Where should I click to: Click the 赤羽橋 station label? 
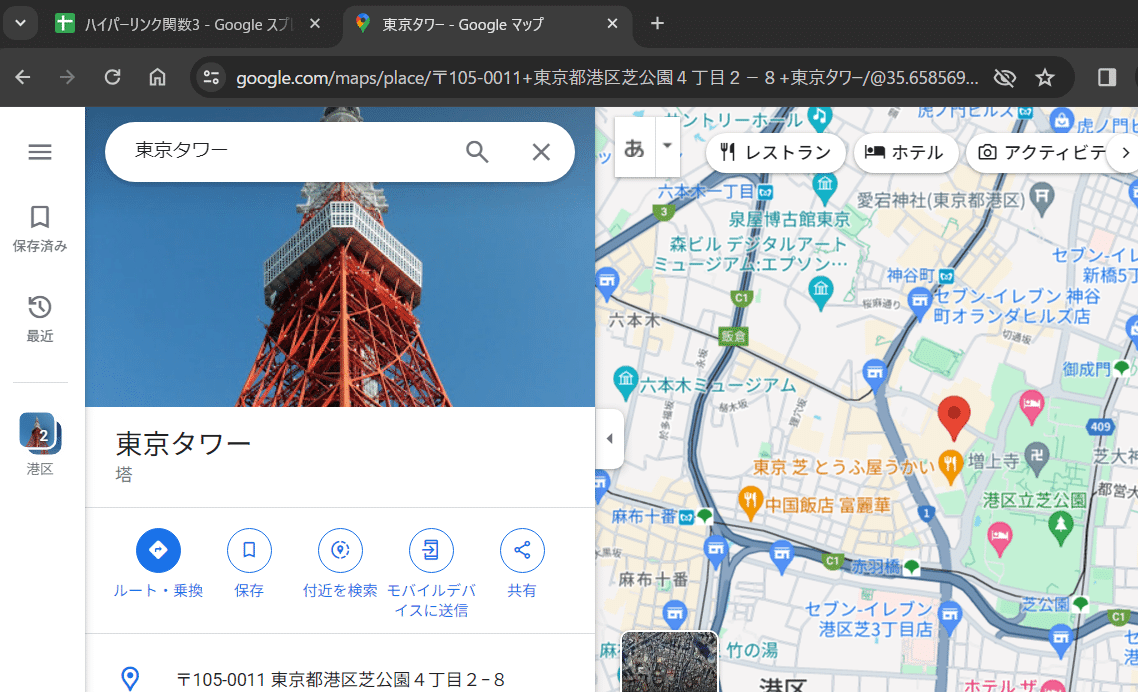877,566
